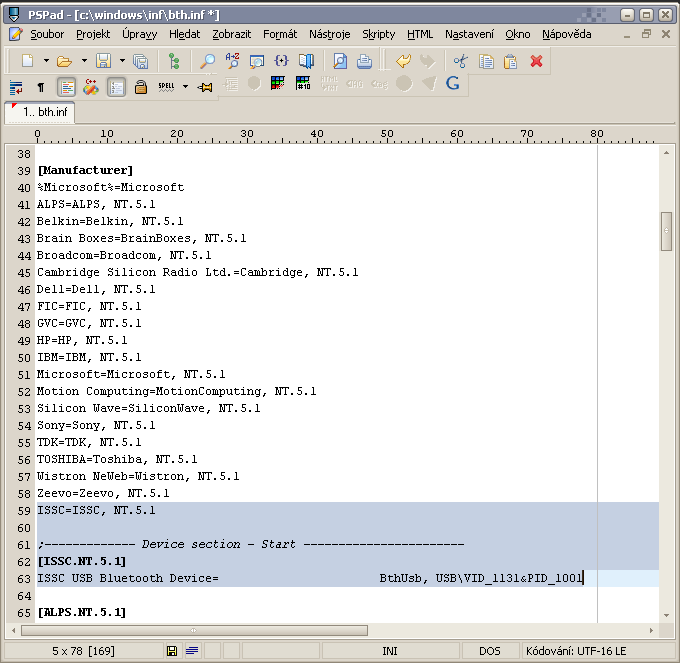Open the Soubor menu
This screenshot has height=663, width=680.
coord(47,34)
